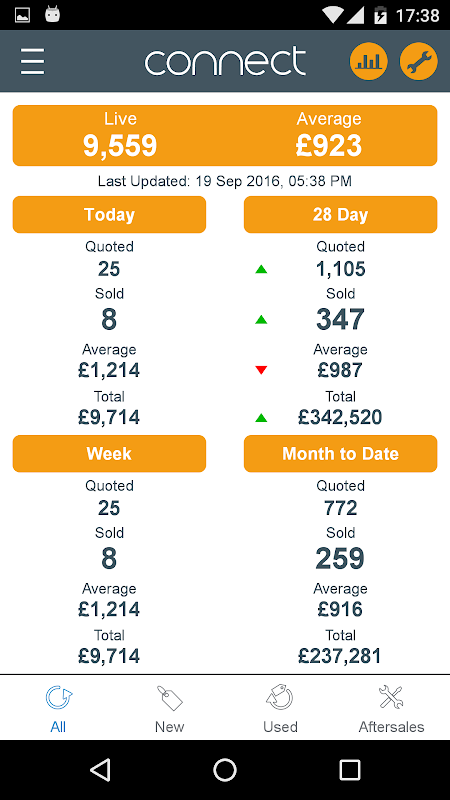This screenshot has width=450, height=800.
Task: Tap the Android back navigation button
Action: click(101, 770)
